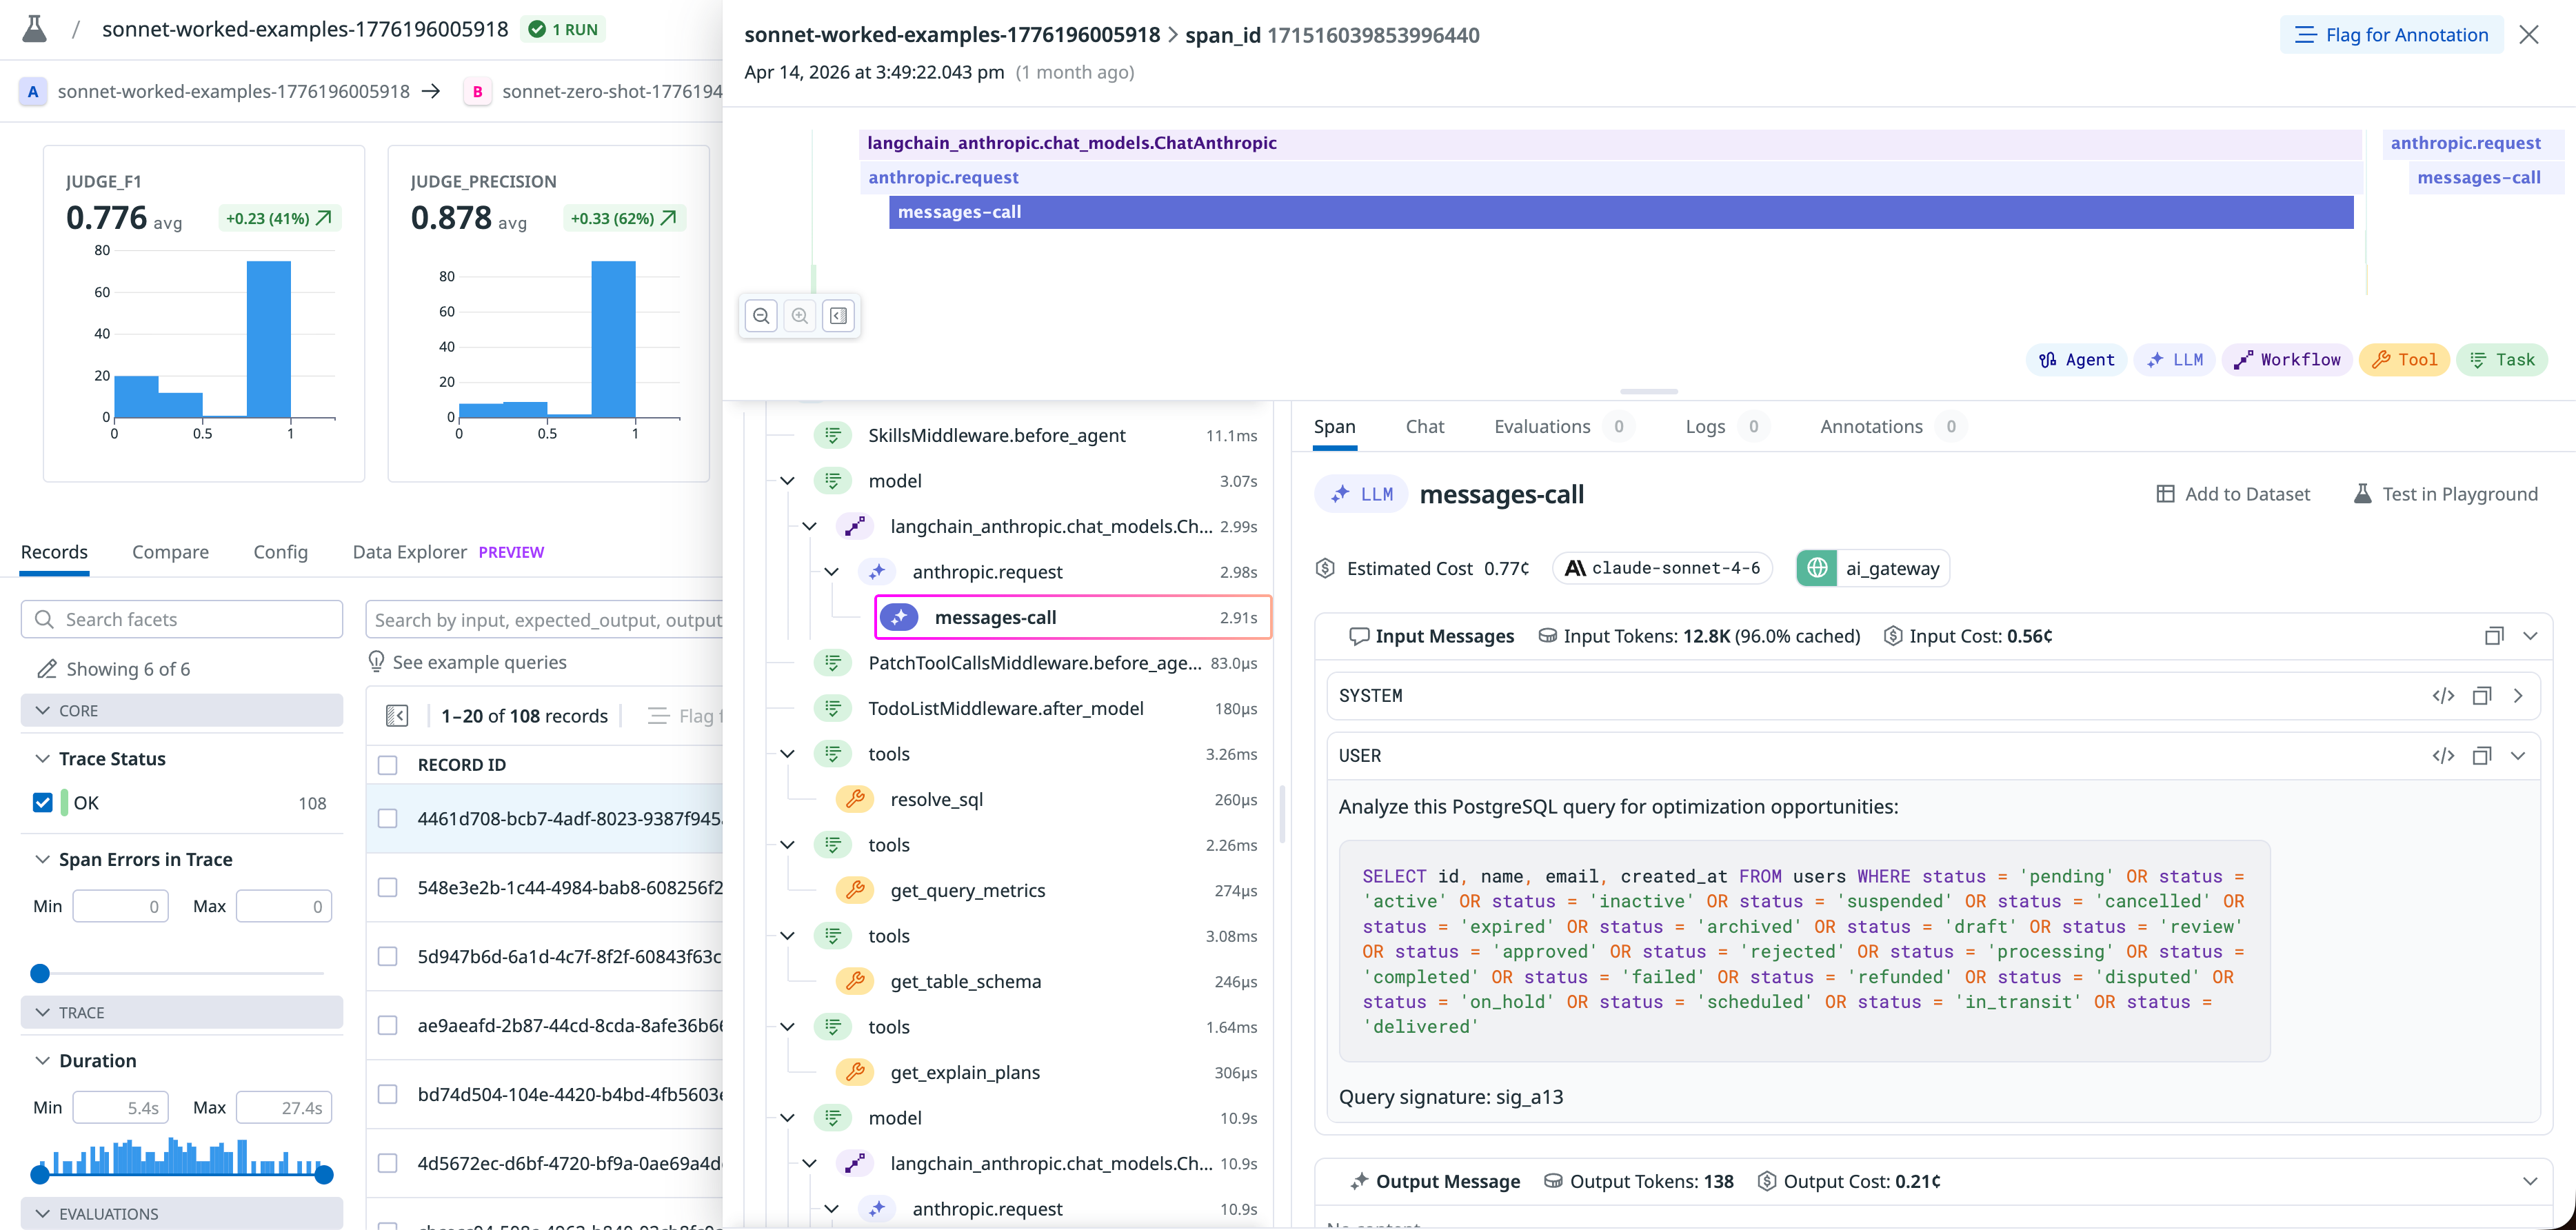Collapse Span Errors in Trace facet
The width and height of the screenshot is (2576, 1230).
[42, 860]
